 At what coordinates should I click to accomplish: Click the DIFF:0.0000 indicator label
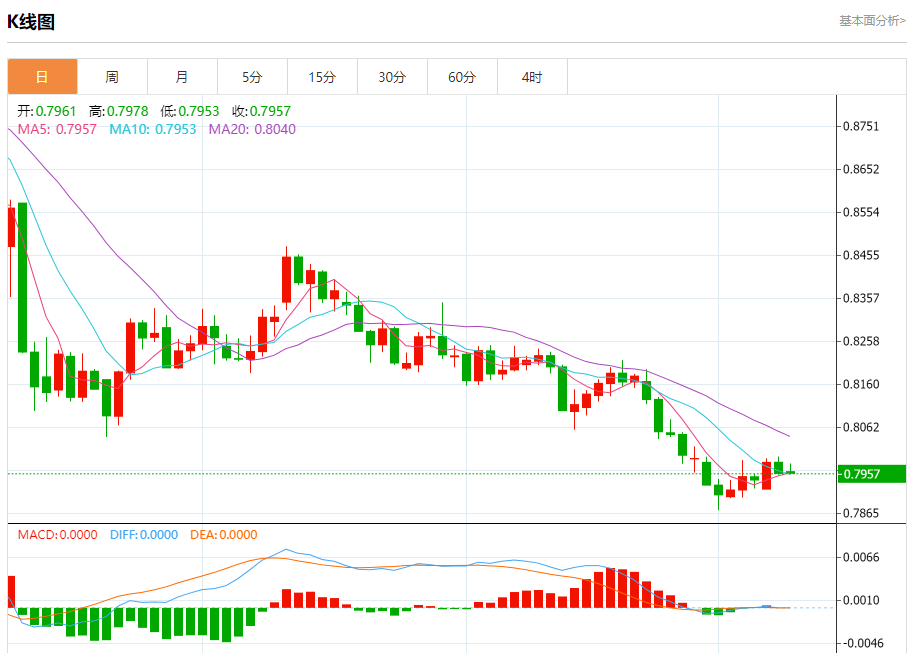144,535
